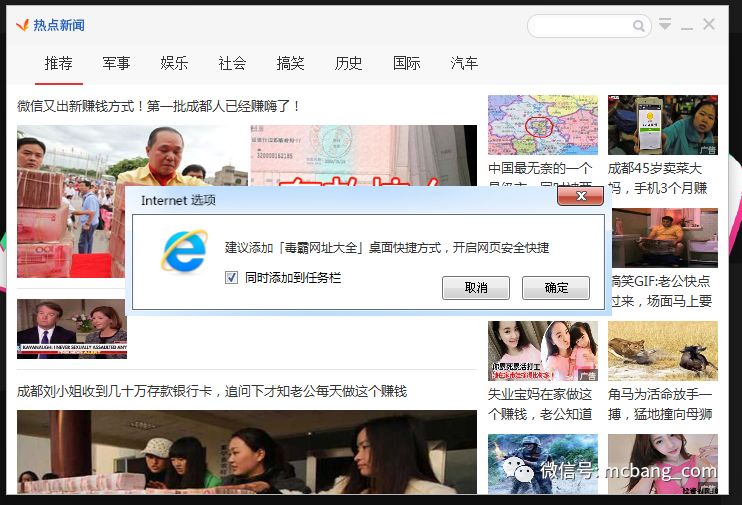
Task: Open the dropdown menu arrow beside search
Action: [x=665, y=24]
